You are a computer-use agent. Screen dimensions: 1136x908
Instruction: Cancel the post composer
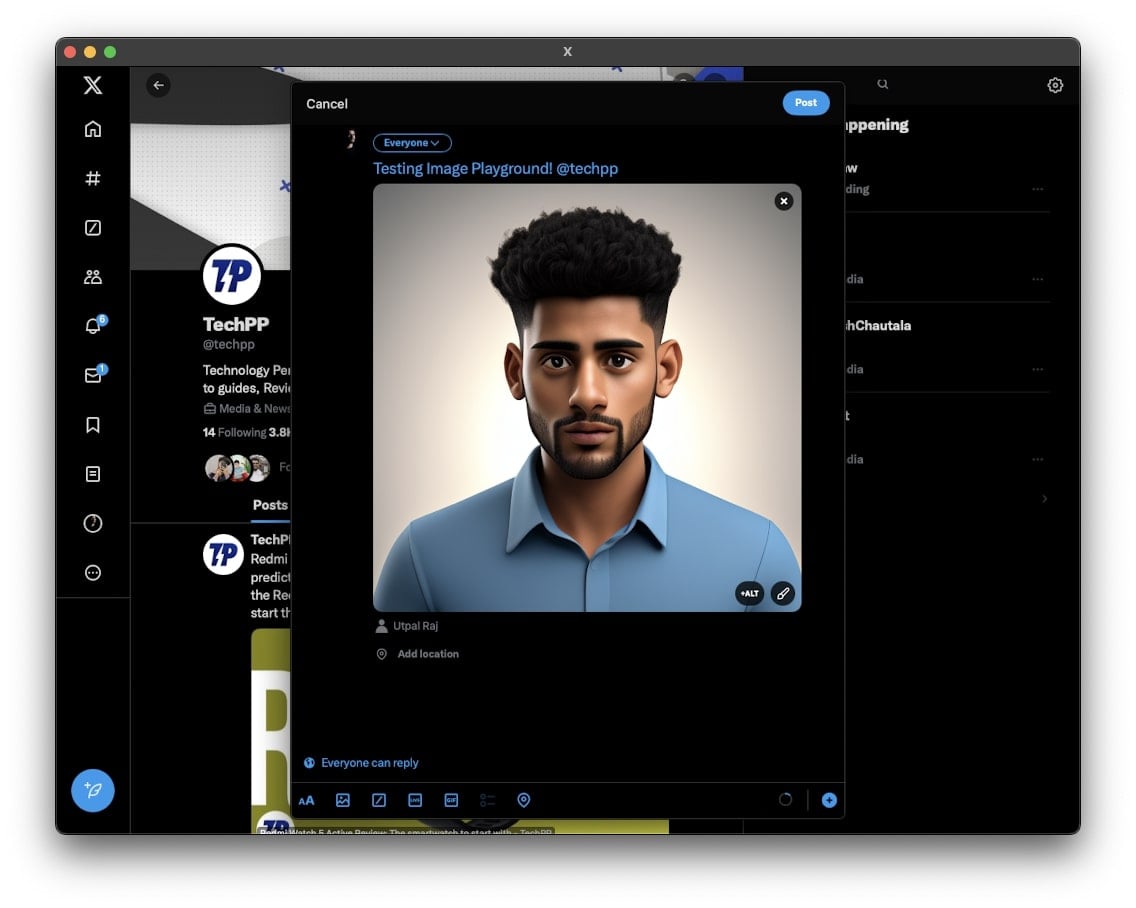click(x=327, y=104)
